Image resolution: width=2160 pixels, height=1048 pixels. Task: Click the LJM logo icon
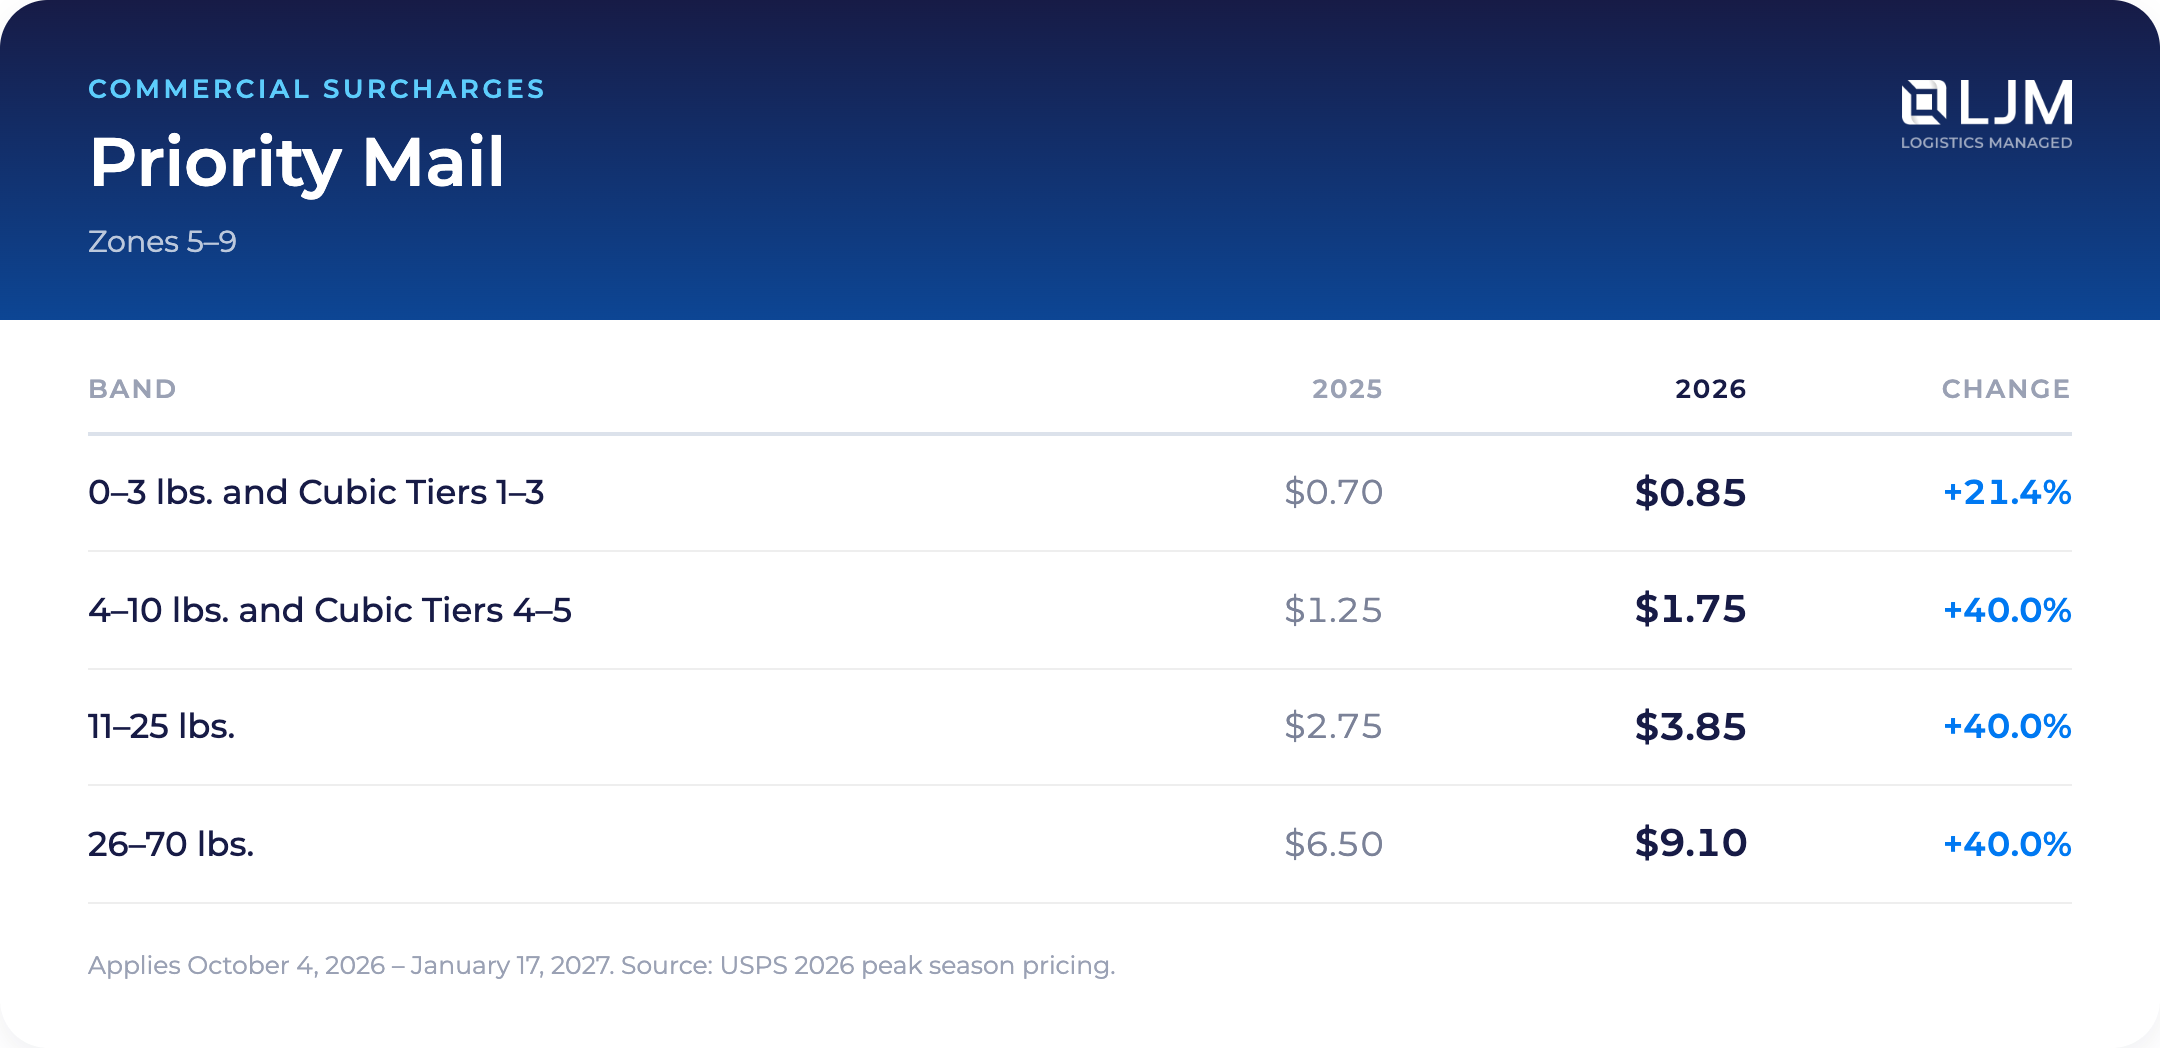click(x=1923, y=103)
